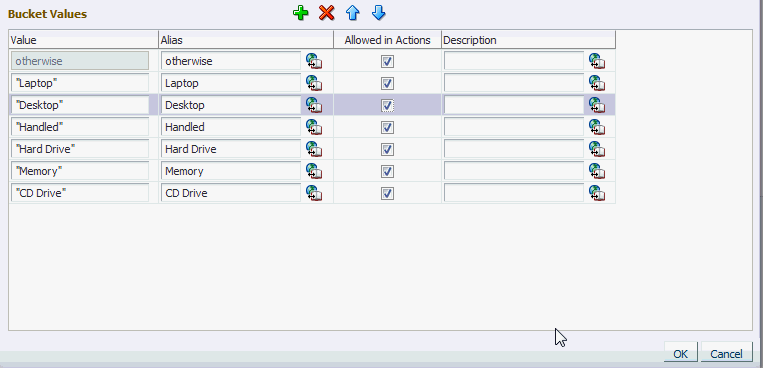Edit the Desktop alias field

[231, 105]
